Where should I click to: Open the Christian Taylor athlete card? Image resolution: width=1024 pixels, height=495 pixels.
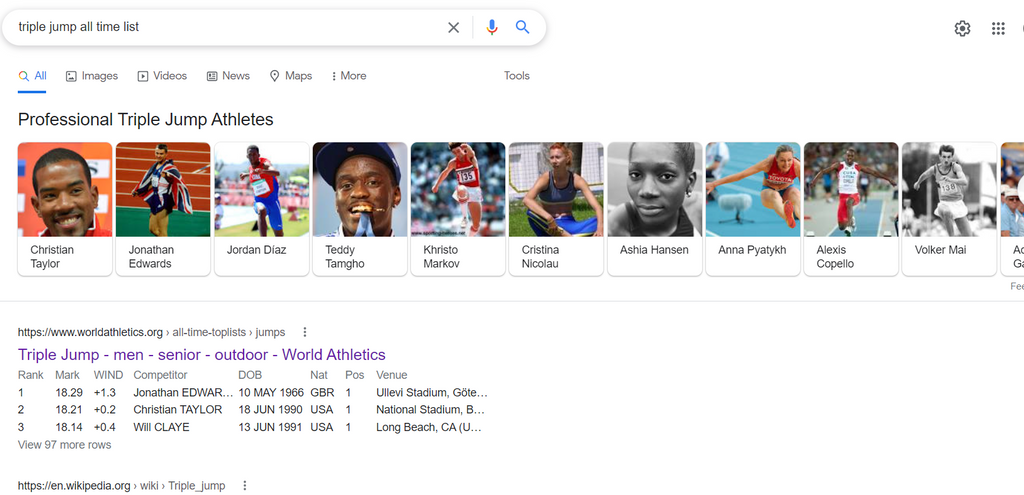(65, 209)
